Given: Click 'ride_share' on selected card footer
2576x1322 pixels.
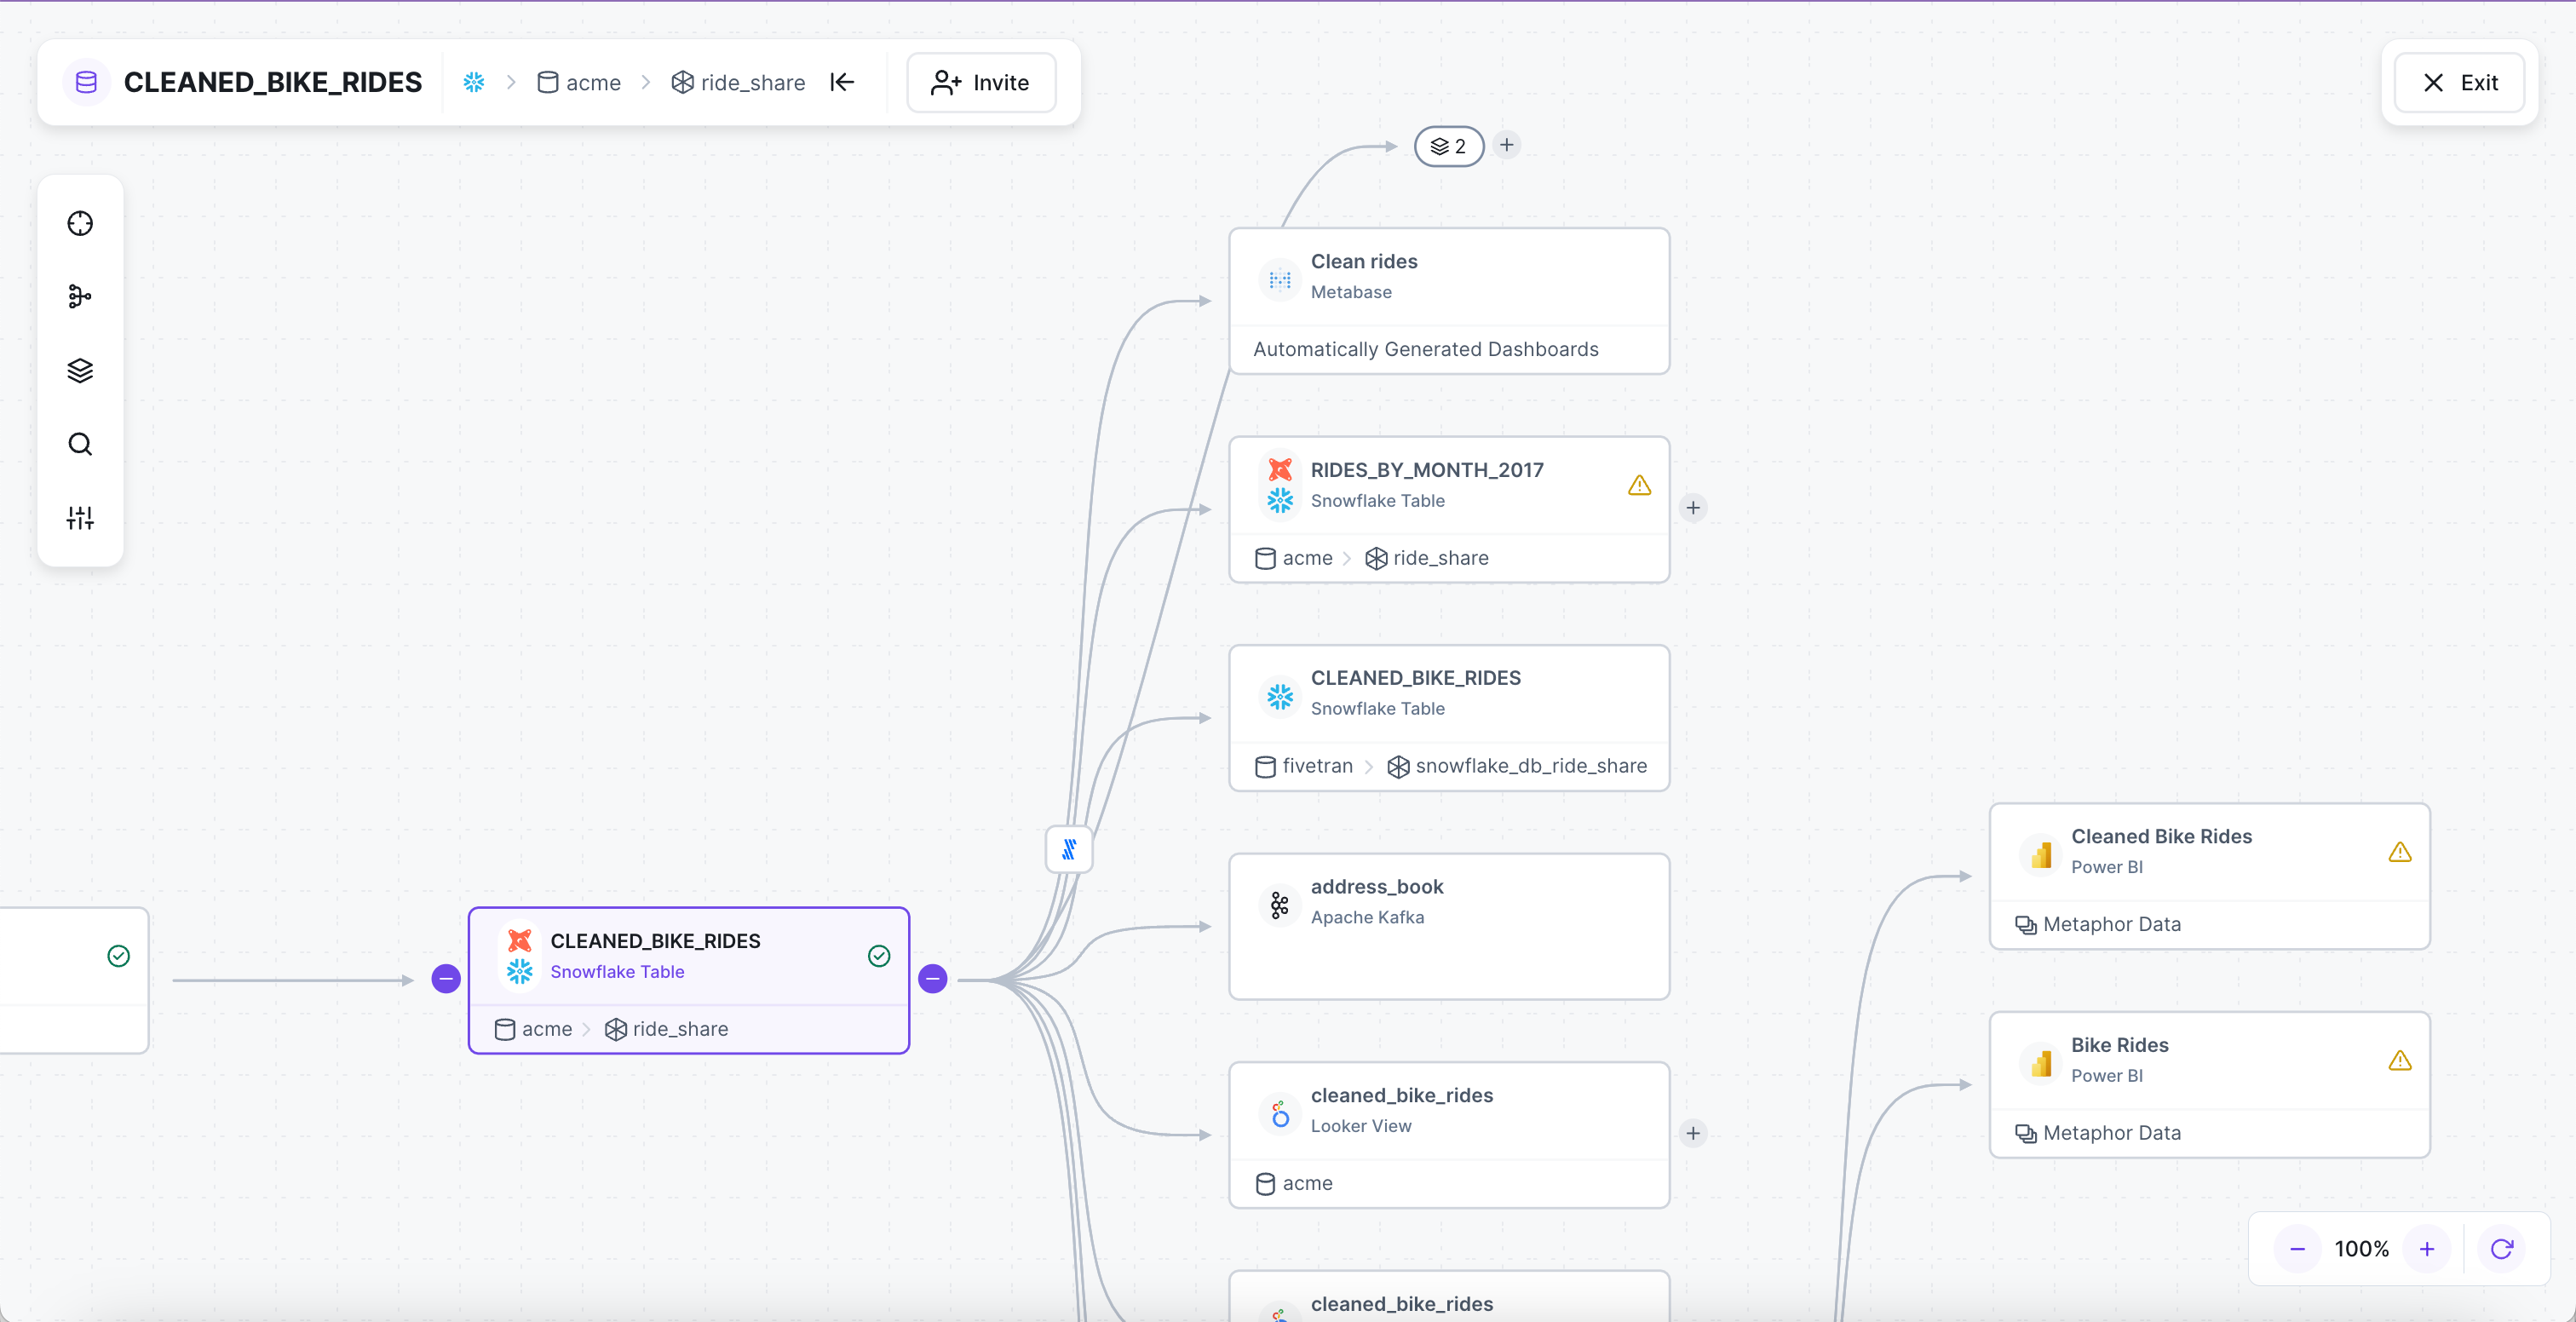Looking at the screenshot, I should click(x=680, y=1029).
